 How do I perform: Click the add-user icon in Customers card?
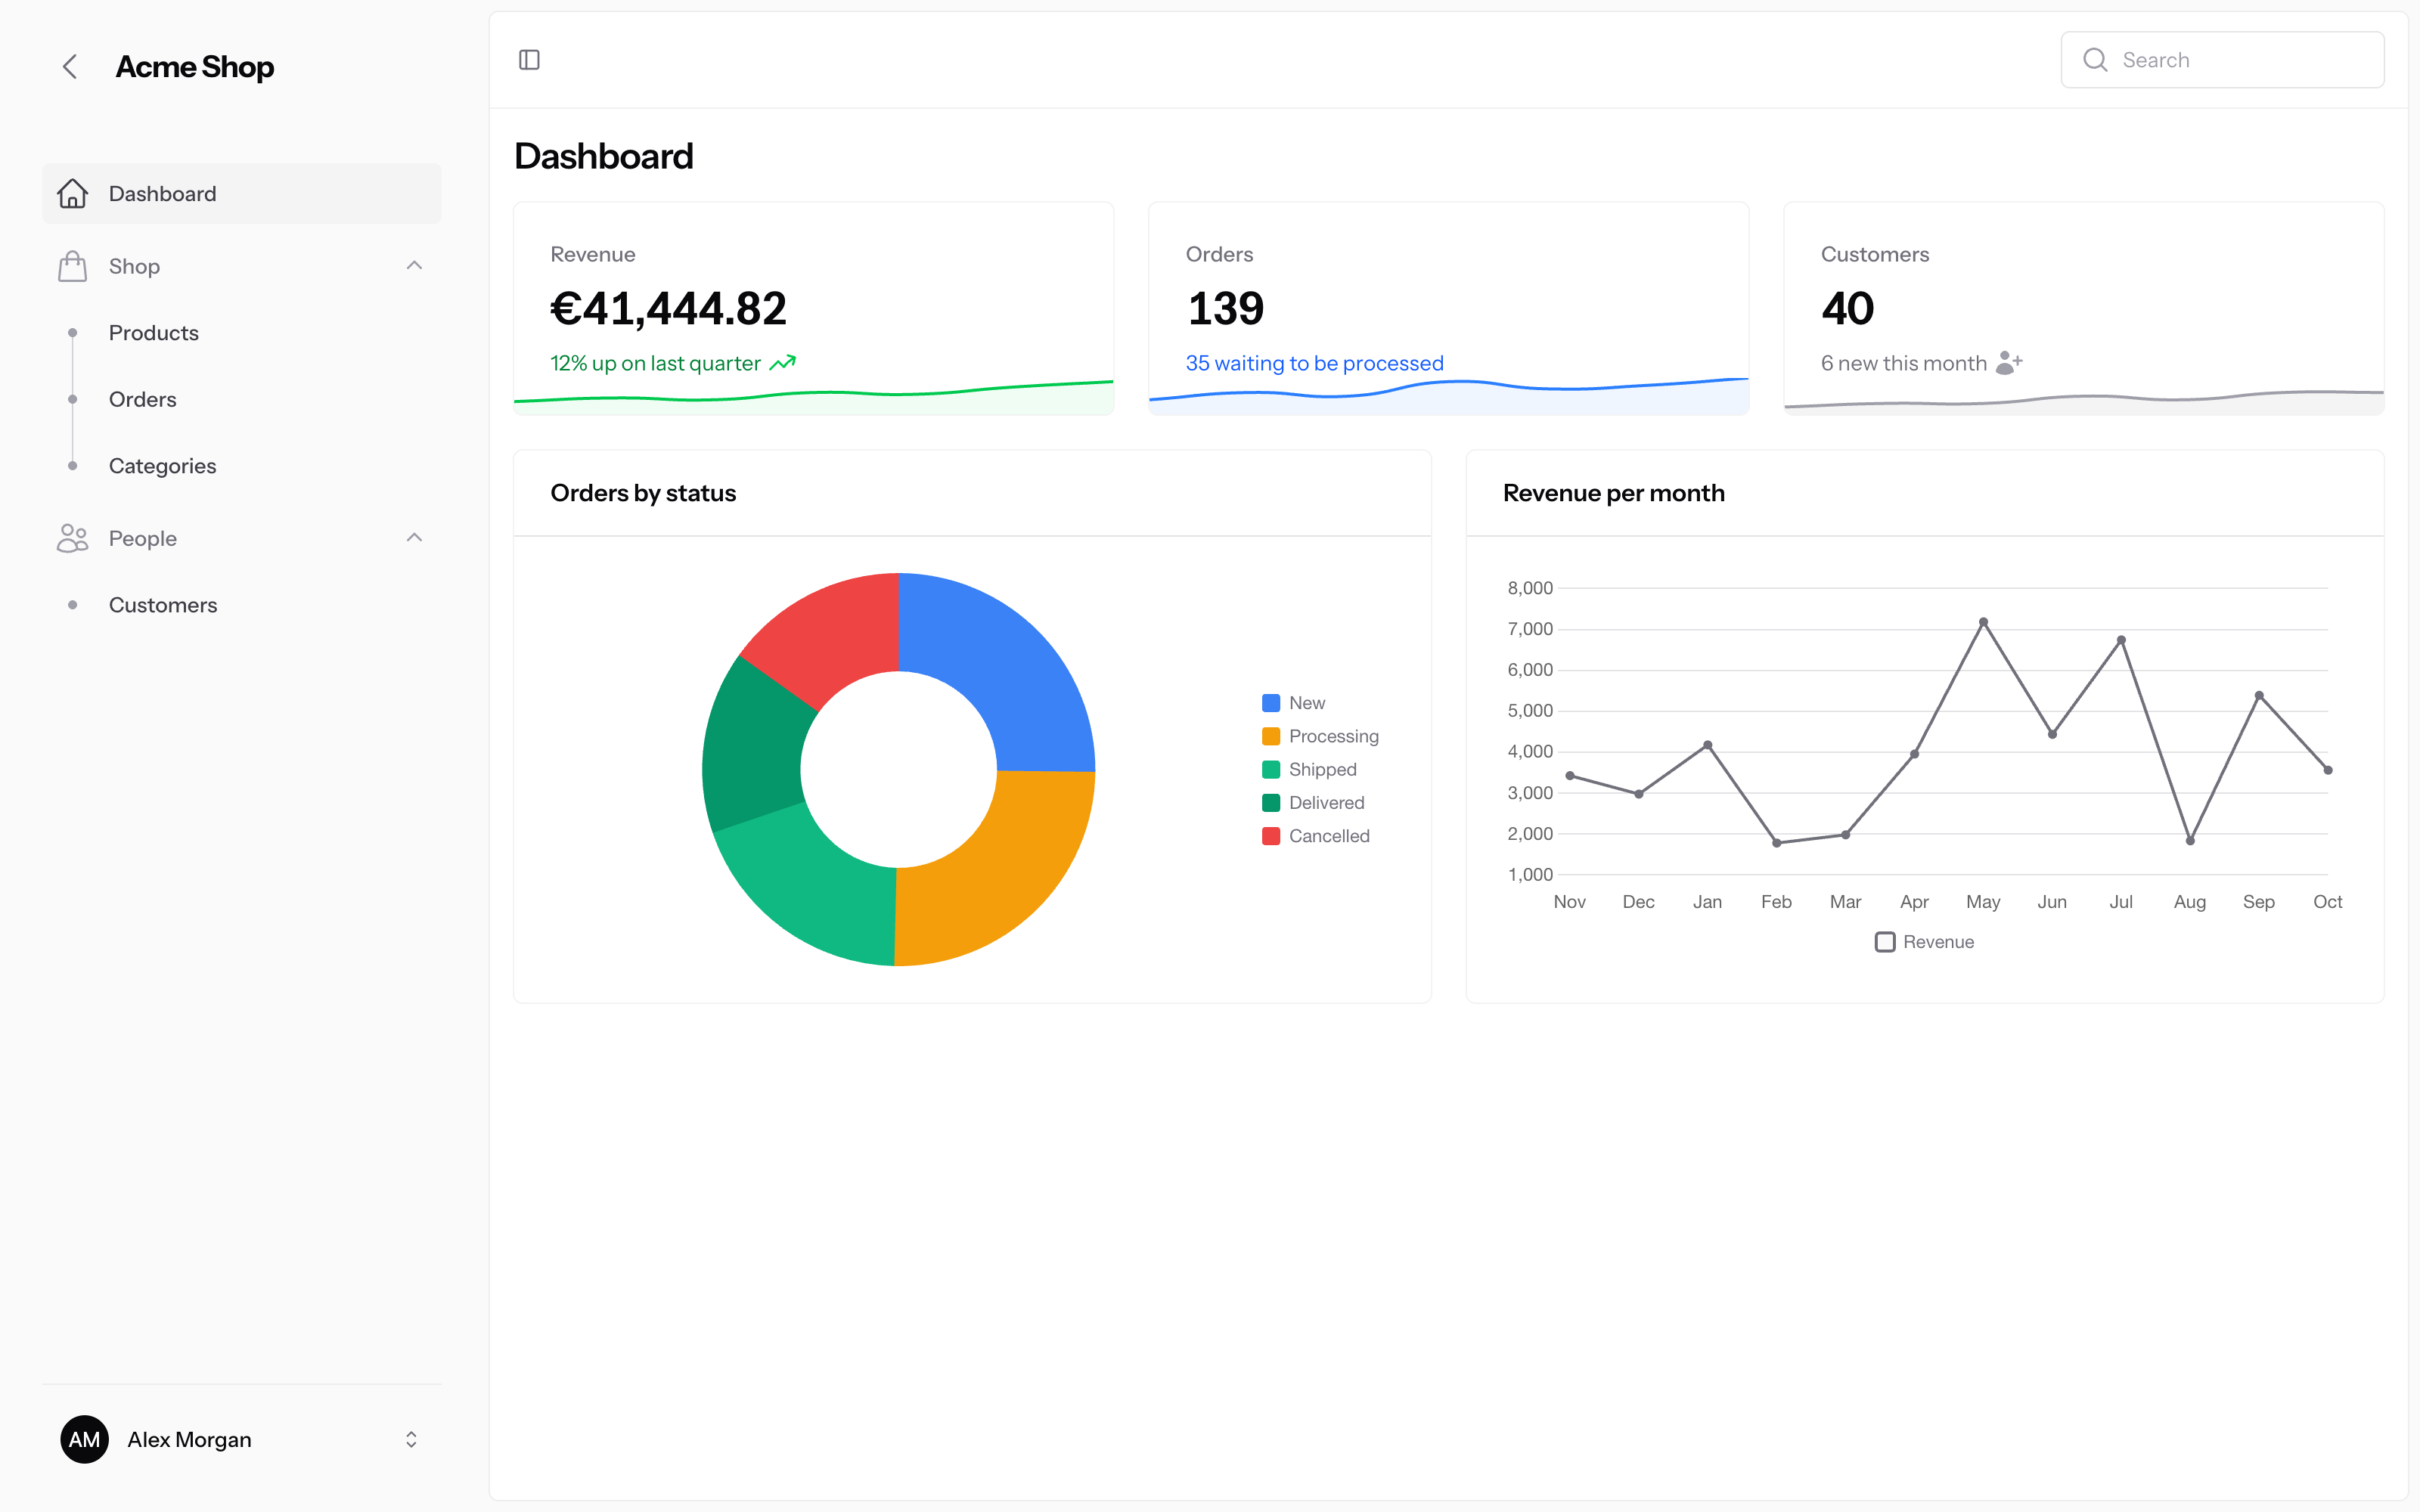pyautogui.click(x=2009, y=363)
